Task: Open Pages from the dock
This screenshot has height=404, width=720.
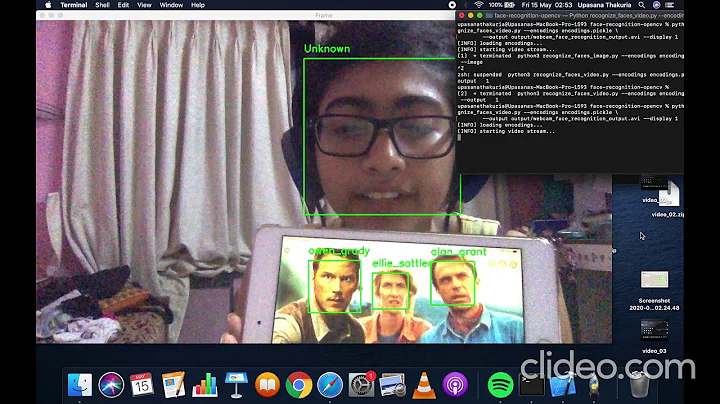Action: tap(174, 385)
